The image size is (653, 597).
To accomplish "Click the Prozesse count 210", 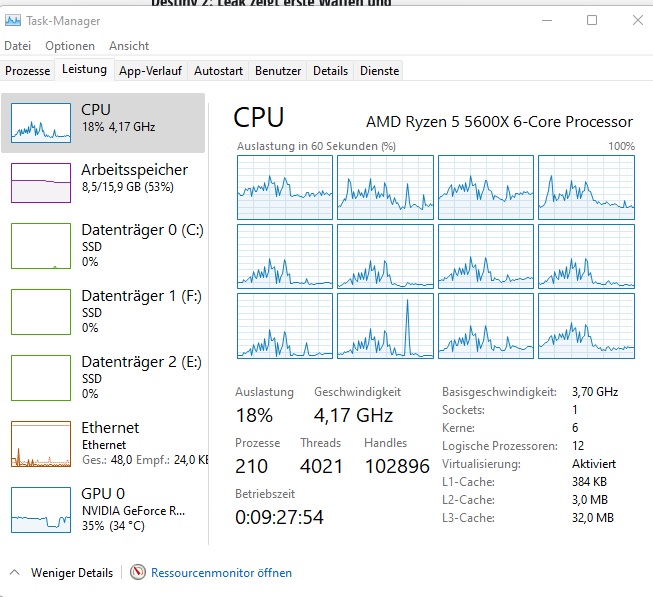I will tap(251, 466).
